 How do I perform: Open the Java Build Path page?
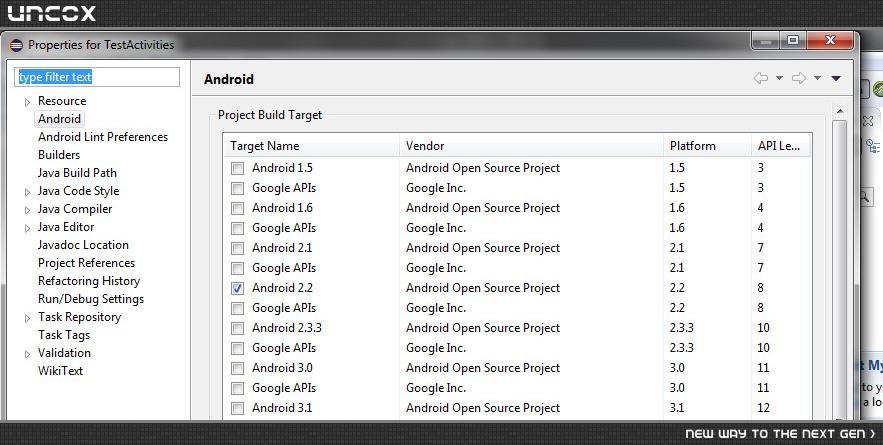pos(77,173)
